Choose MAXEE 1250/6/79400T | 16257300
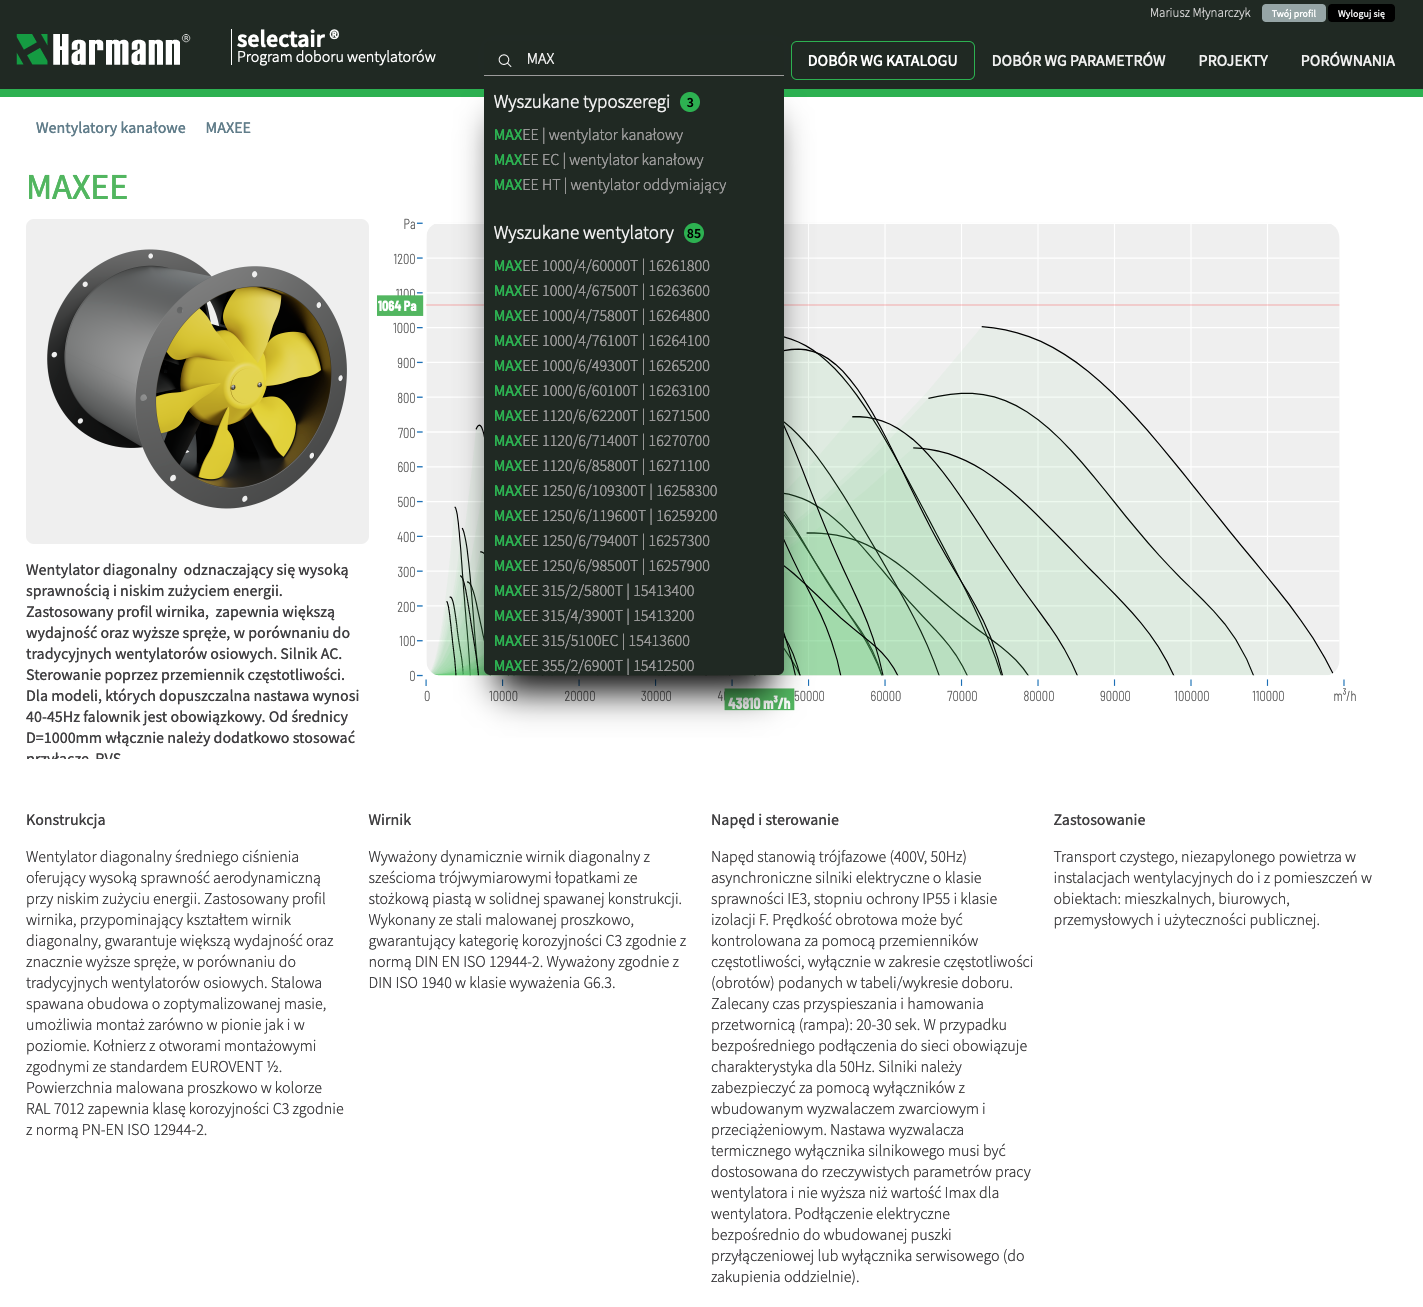1423x1307 pixels. click(x=602, y=541)
